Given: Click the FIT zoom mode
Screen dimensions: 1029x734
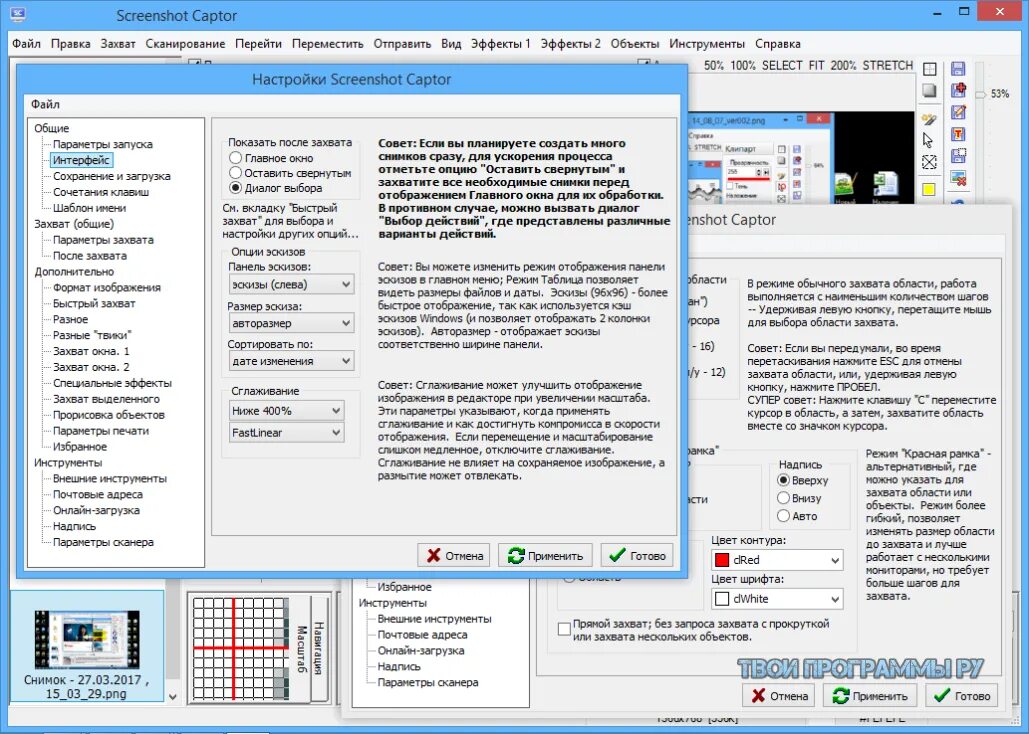Looking at the screenshot, I should point(816,66).
